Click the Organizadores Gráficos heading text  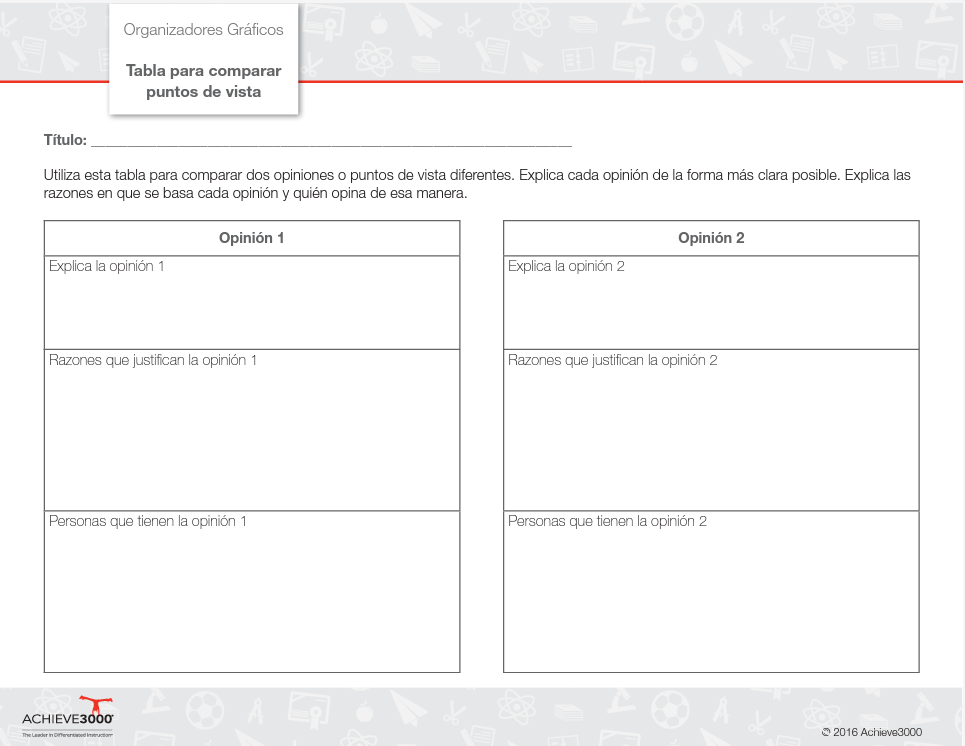203,30
